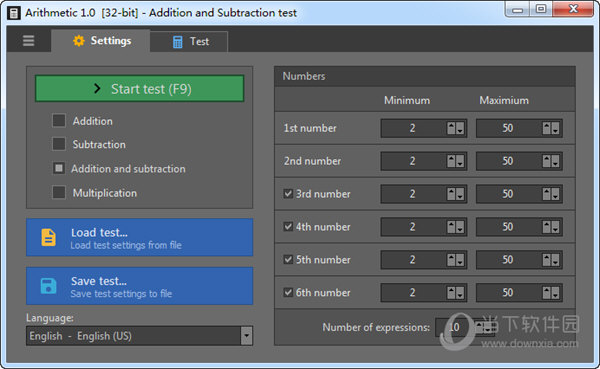Increase 3rd number minimum with up arrow
The width and height of the screenshot is (600, 369).
tap(452, 194)
